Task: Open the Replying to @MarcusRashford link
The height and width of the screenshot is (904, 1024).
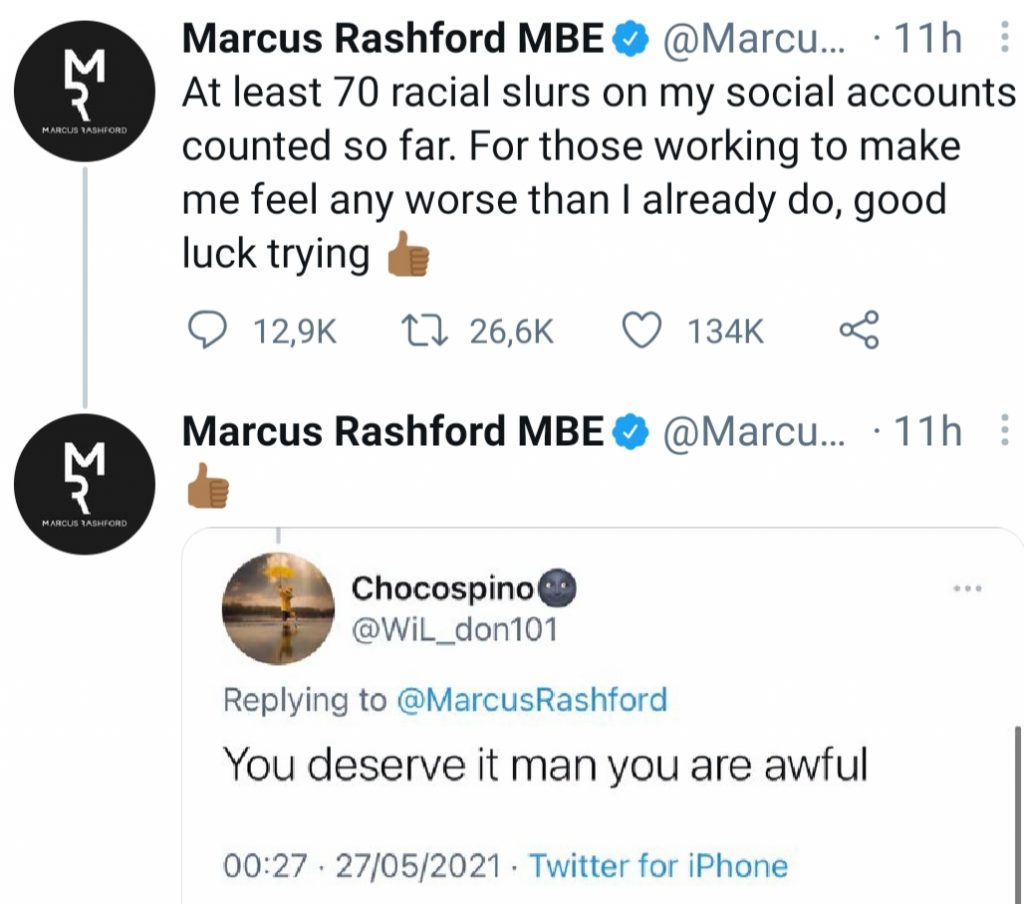Action: coord(531,701)
